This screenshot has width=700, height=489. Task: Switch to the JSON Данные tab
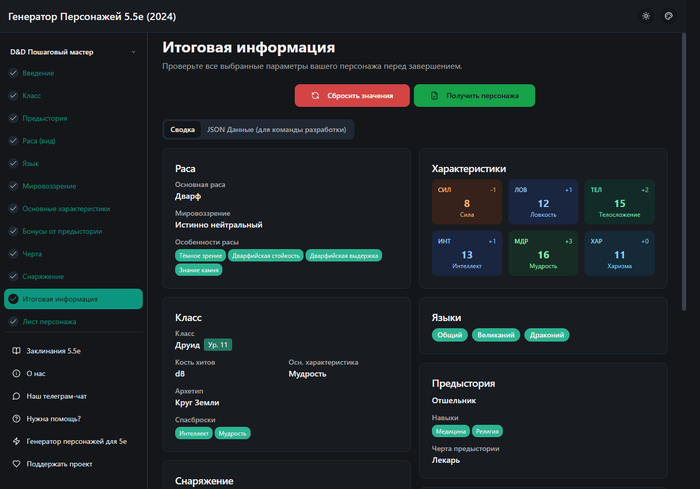pos(277,130)
